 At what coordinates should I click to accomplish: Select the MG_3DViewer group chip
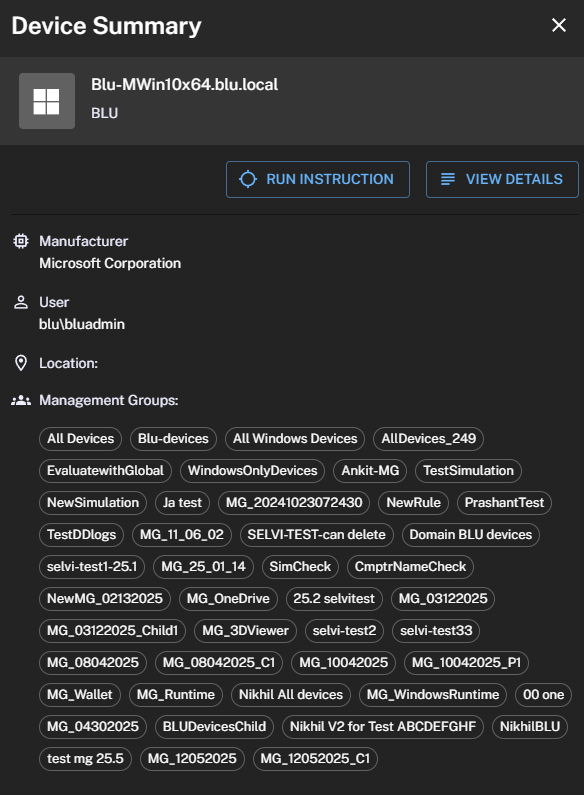click(x=245, y=630)
